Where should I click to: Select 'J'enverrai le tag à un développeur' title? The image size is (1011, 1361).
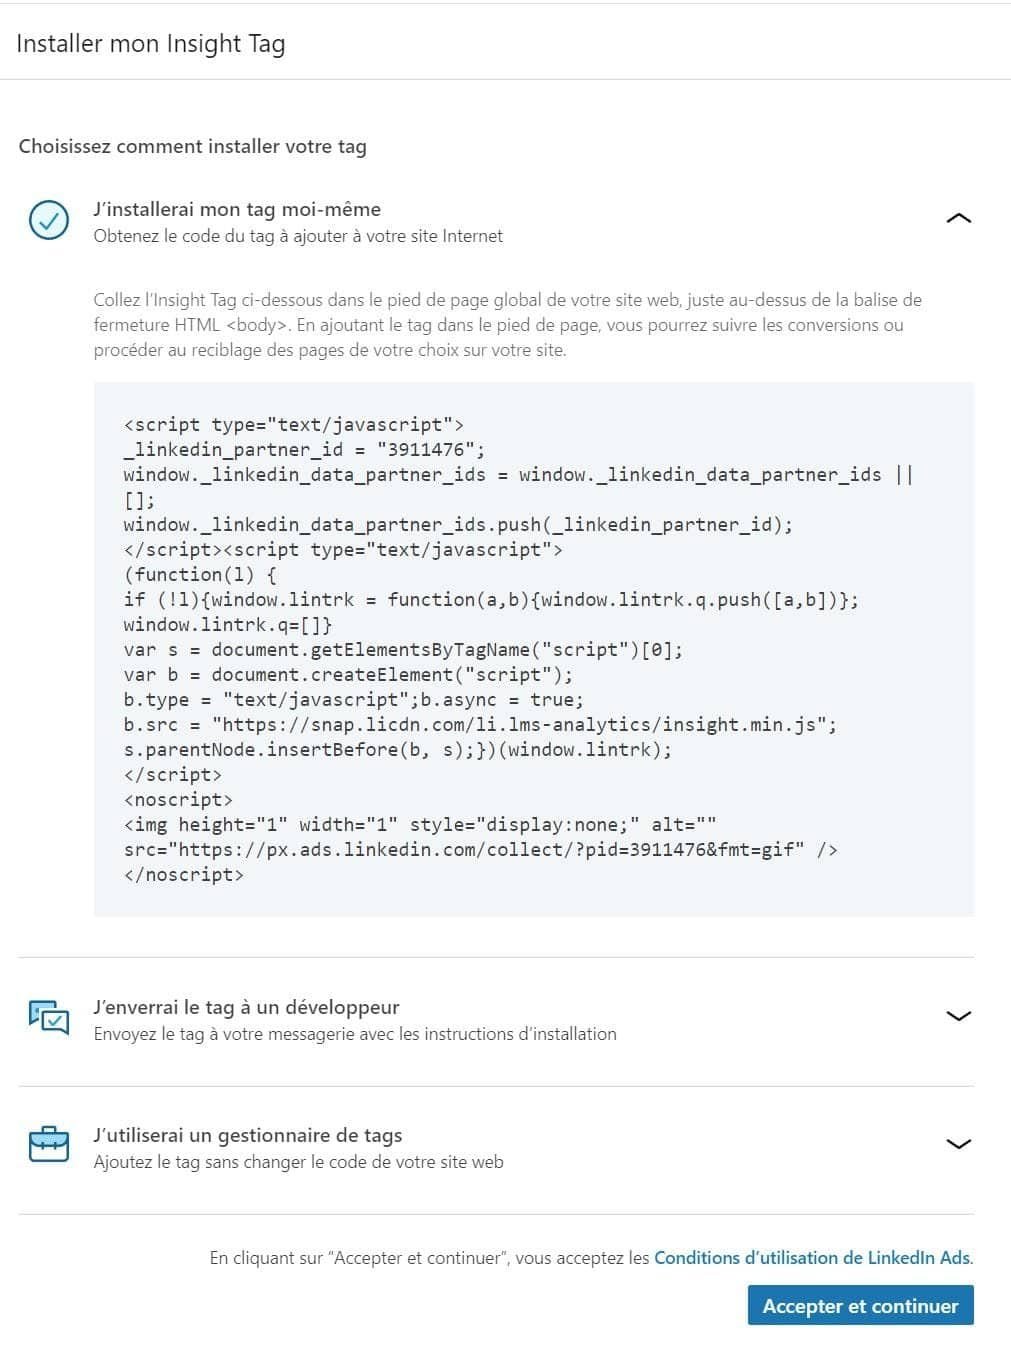point(246,1007)
